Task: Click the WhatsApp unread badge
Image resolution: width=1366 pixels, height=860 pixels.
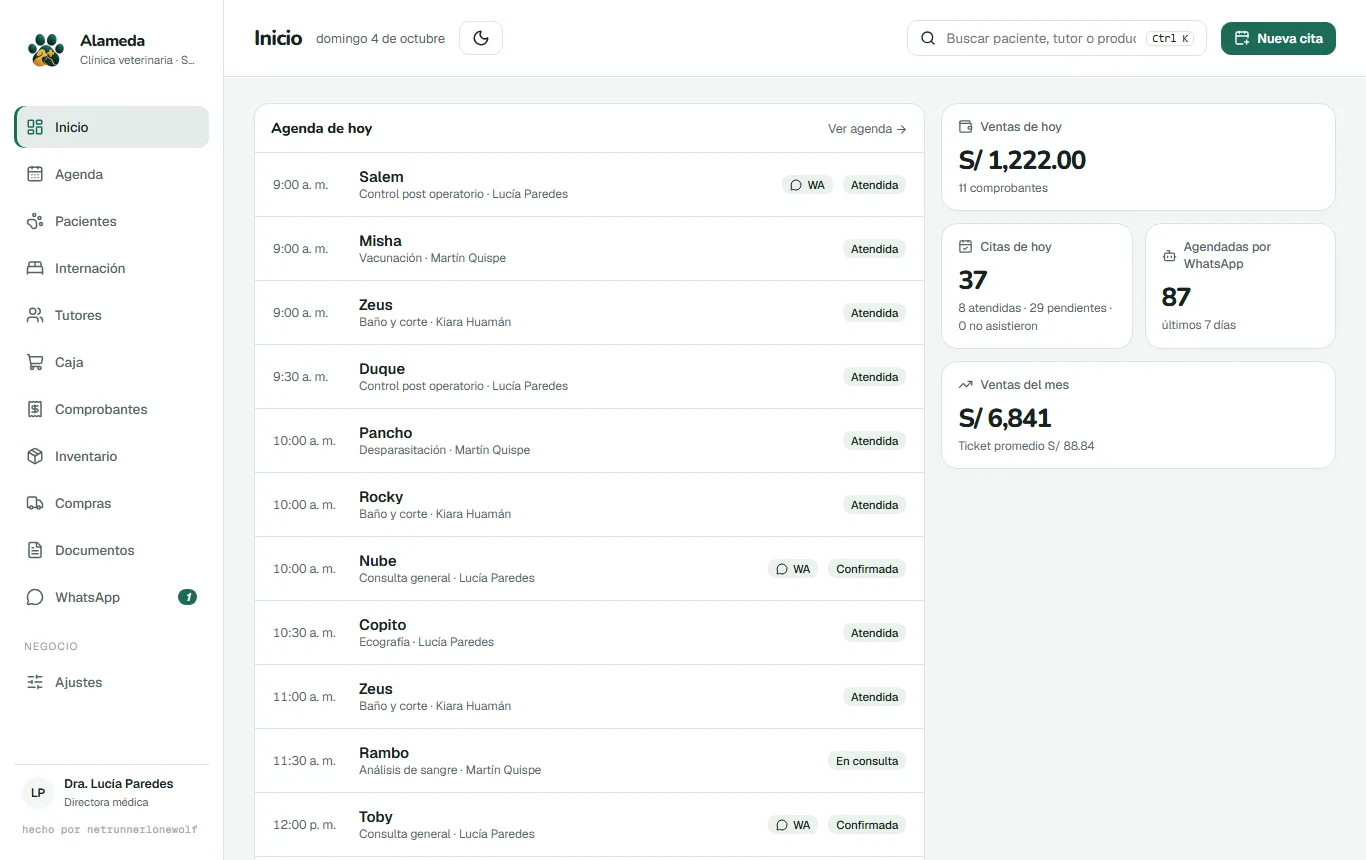Action: 187,597
